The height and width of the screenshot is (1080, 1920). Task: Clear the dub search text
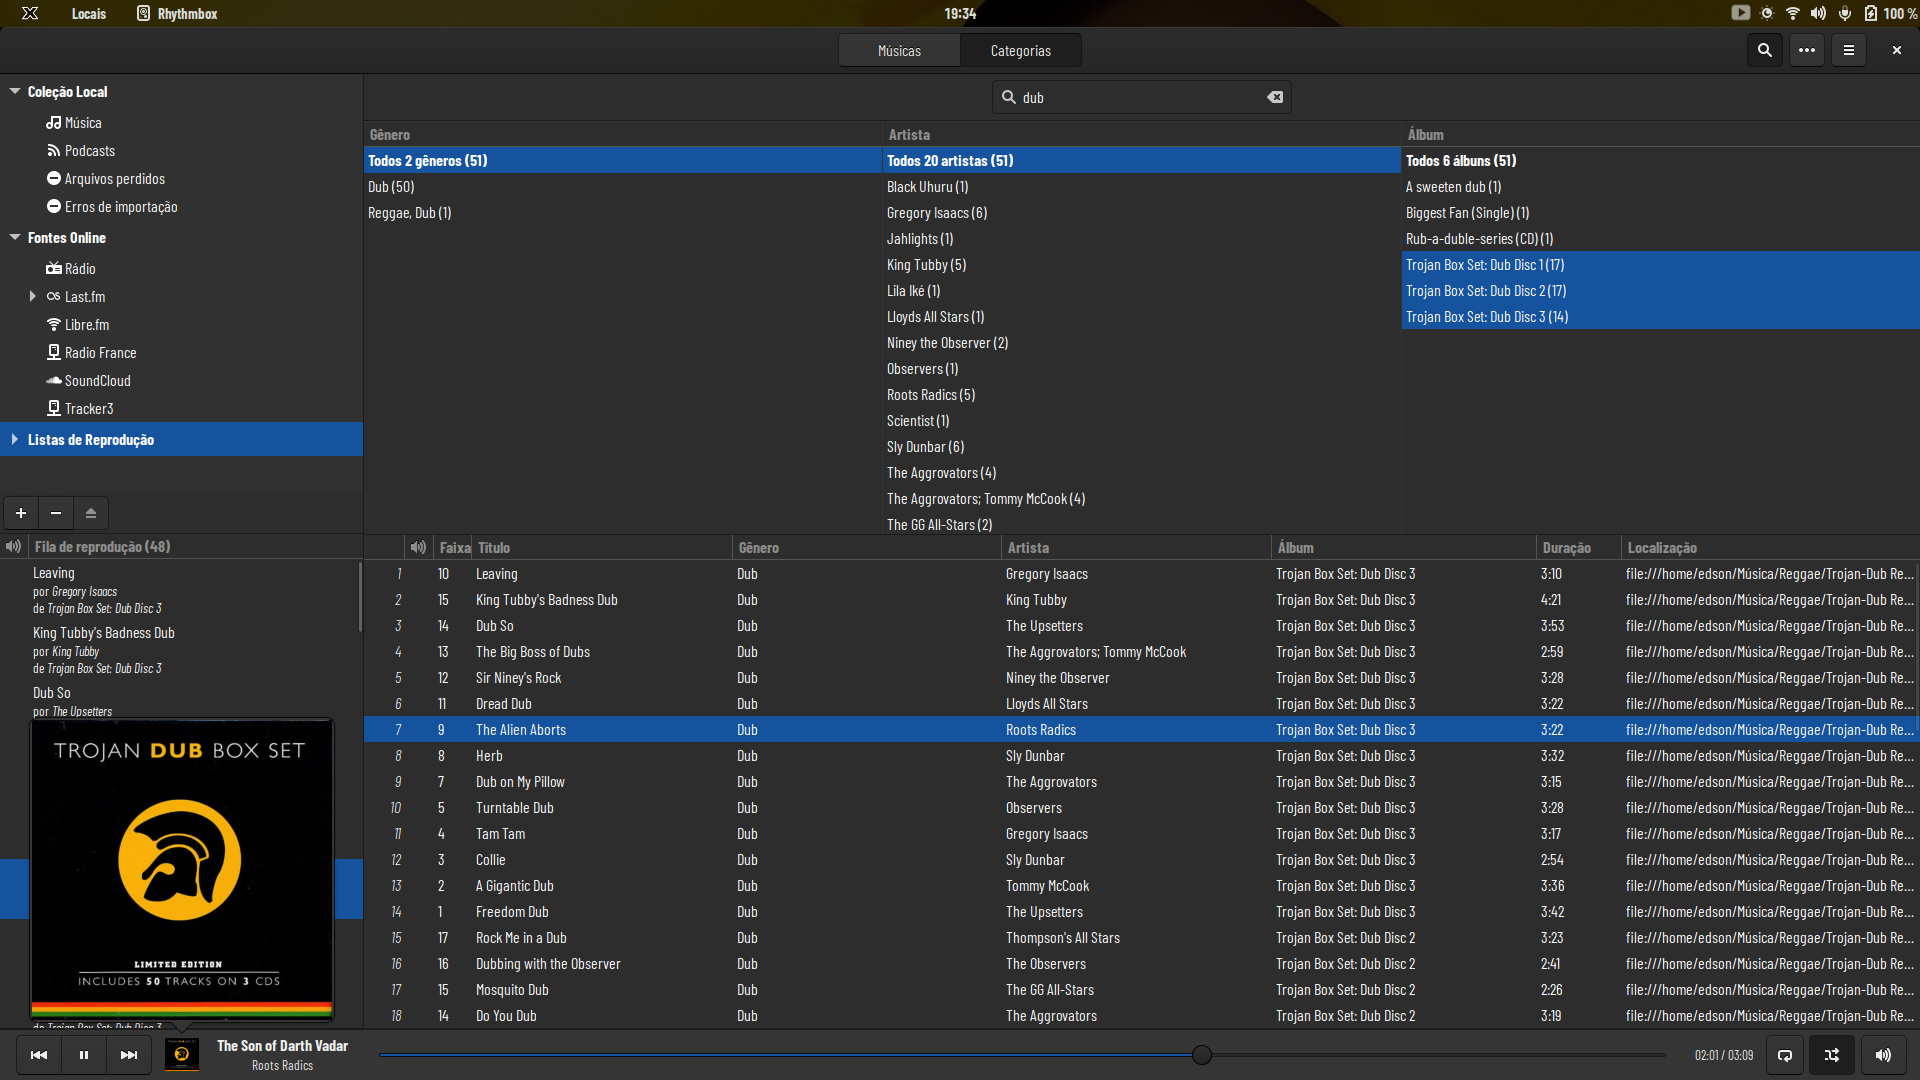[1275, 97]
